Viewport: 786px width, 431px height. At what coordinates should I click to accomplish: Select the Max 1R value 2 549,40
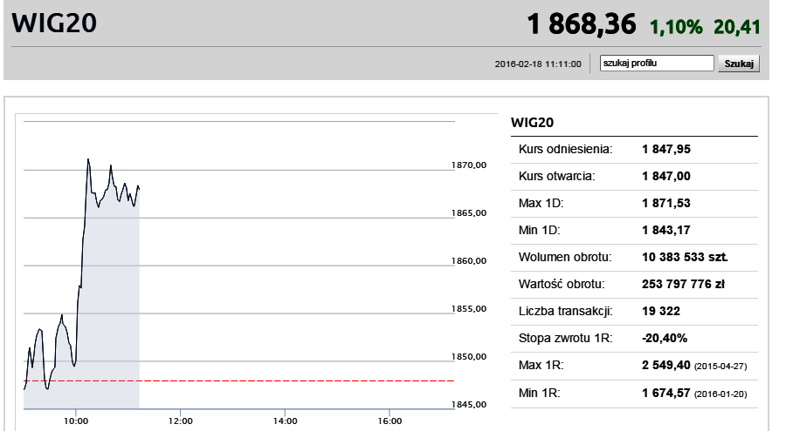tap(666, 365)
